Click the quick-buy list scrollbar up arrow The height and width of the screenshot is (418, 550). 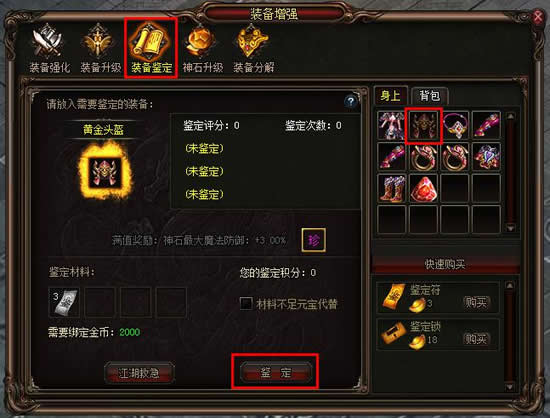[510, 286]
